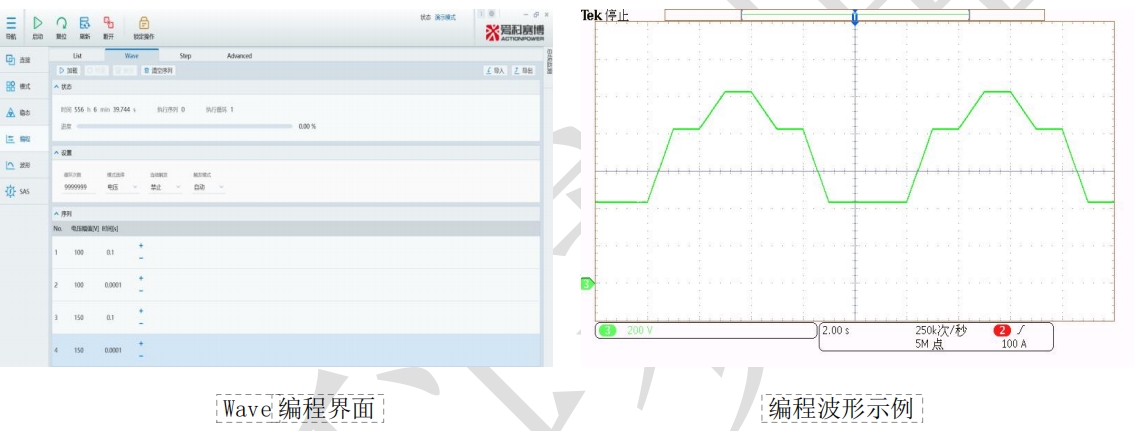1143x431 pixels.
Task: Click the progress bar showing 0.00 %
Action: 184,126
